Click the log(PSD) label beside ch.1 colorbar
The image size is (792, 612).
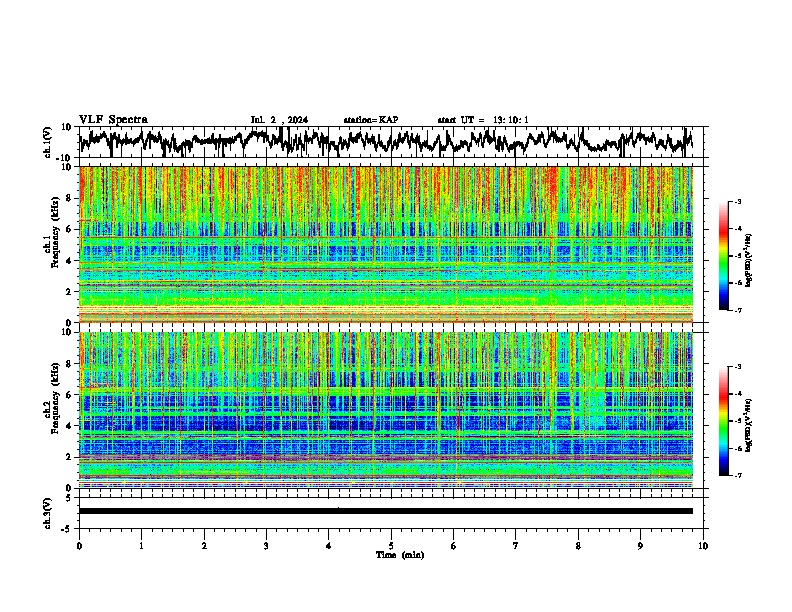tap(749, 260)
